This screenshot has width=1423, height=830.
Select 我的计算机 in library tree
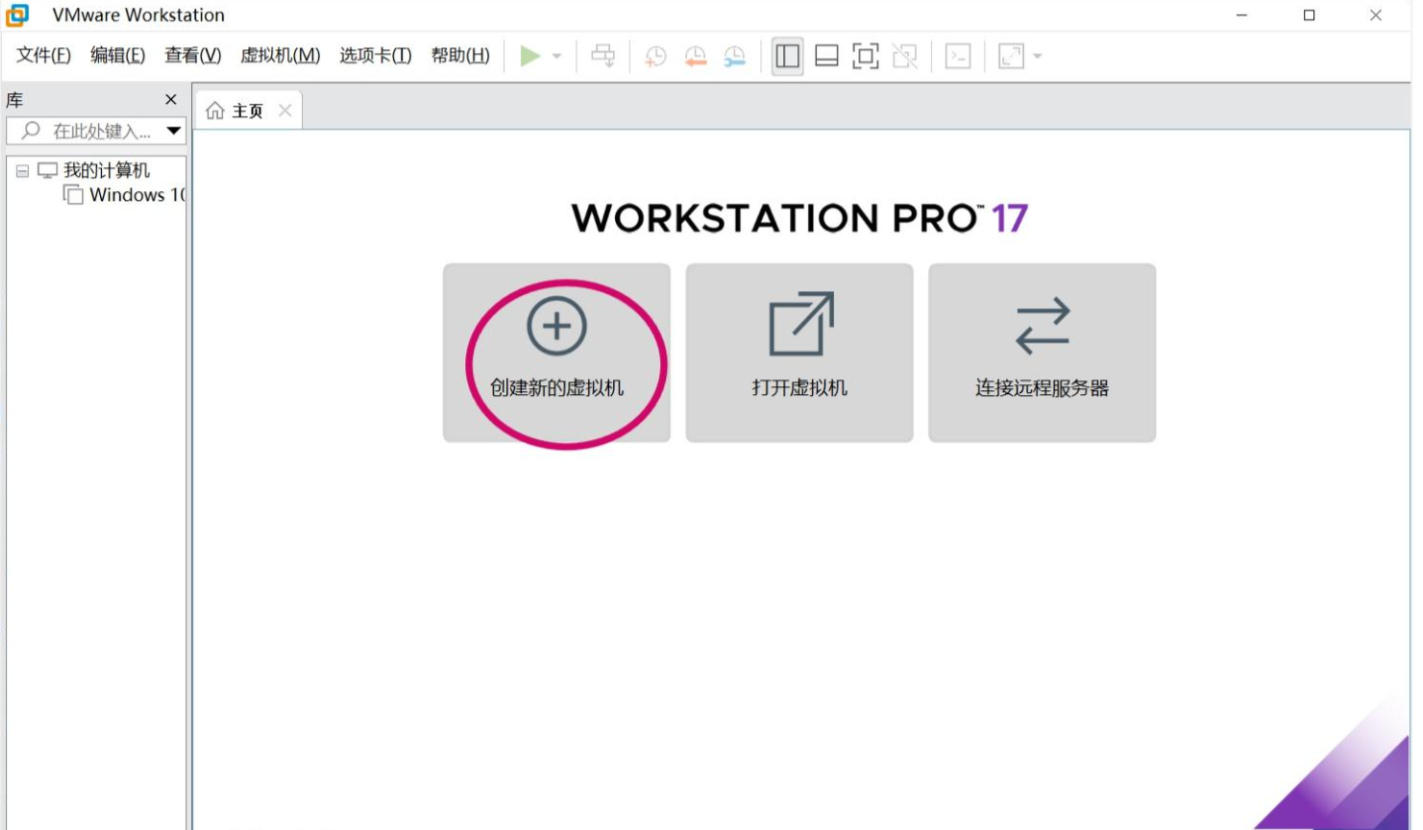point(107,171)
